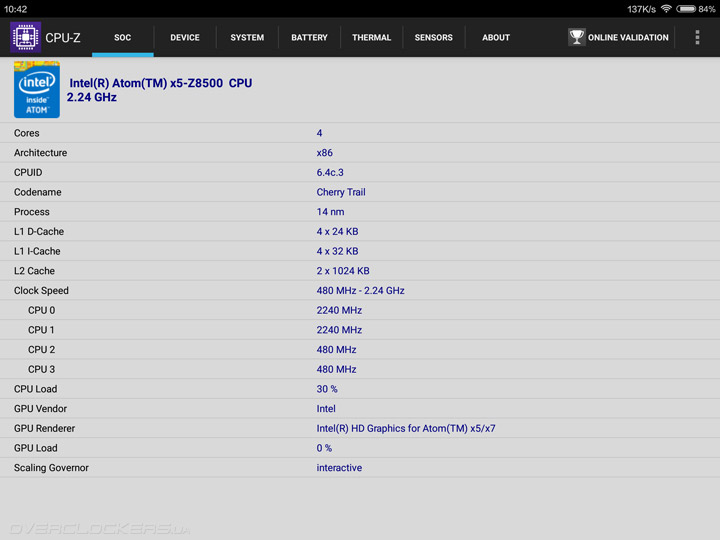Tap the CPU 2 frequency value

click(337, 350)
